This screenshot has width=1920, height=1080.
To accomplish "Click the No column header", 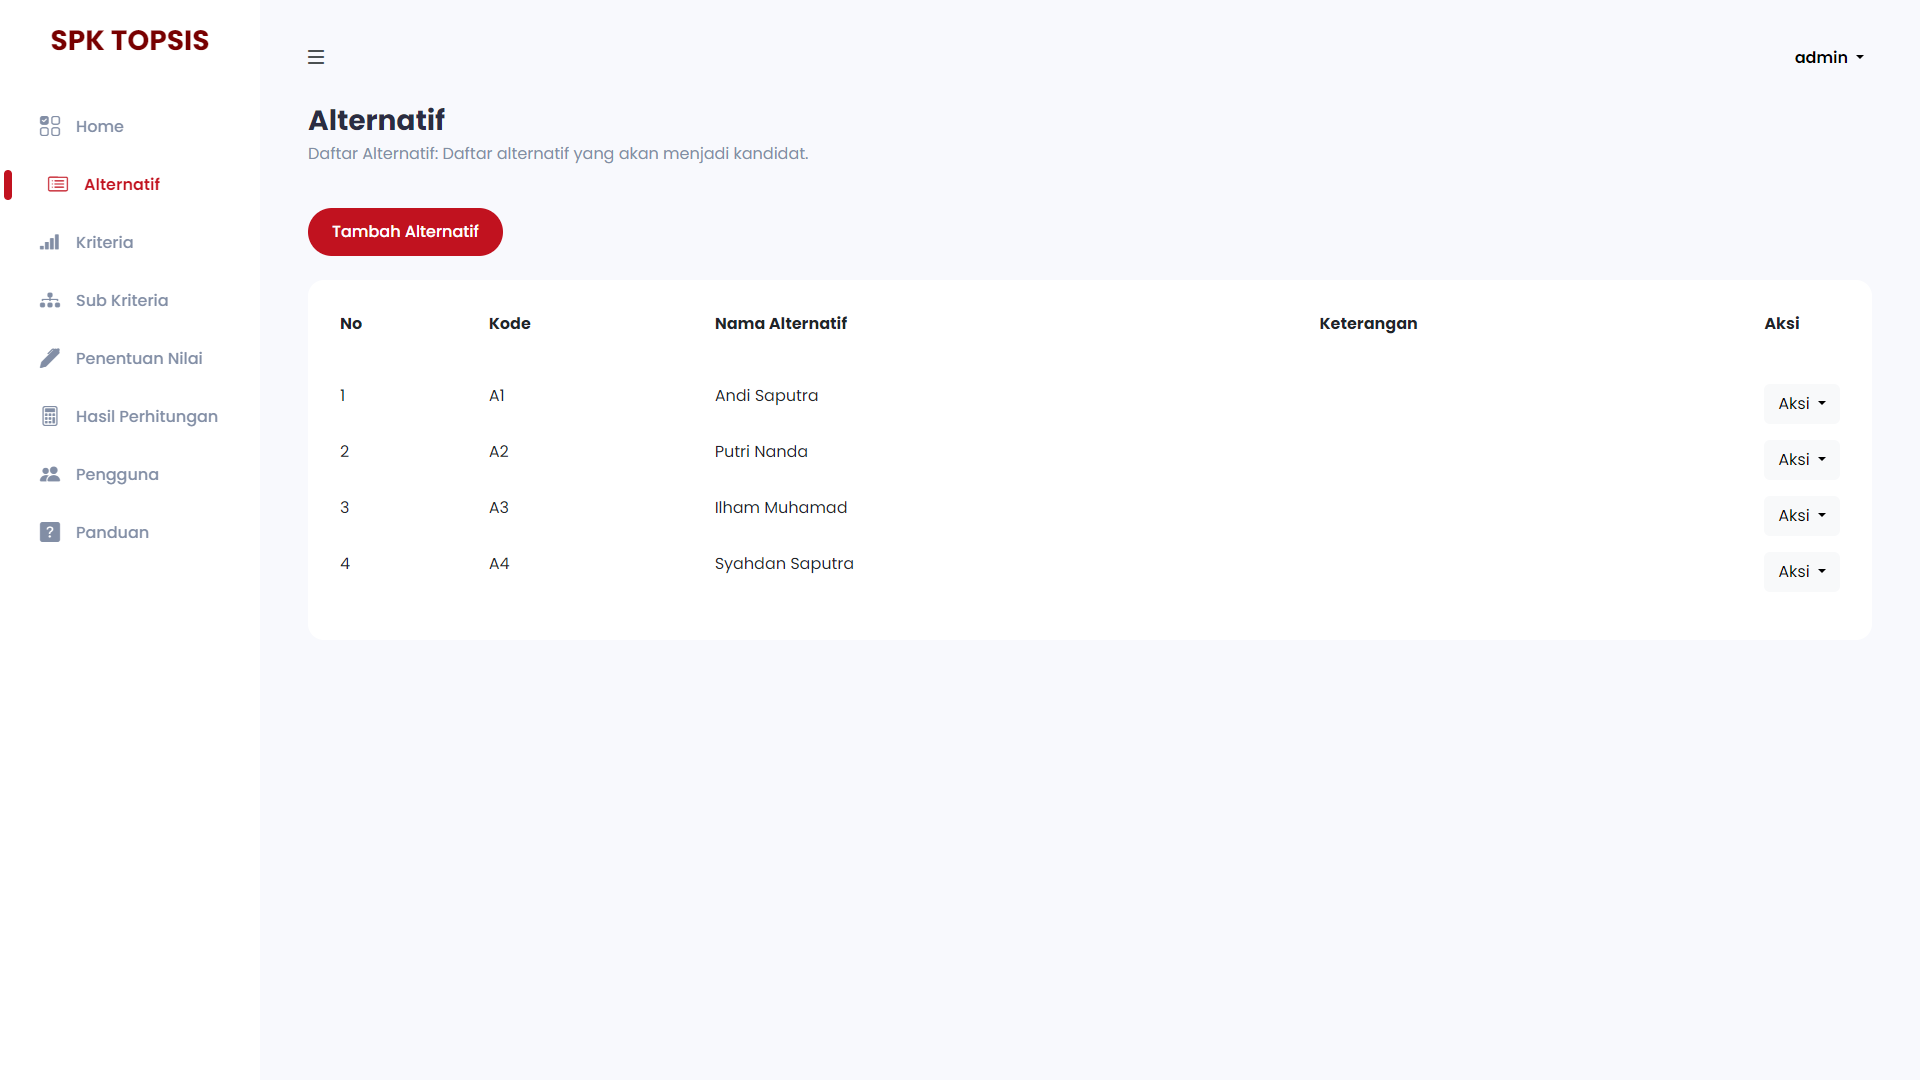I will pyautogui.click(x=351, y=323).
